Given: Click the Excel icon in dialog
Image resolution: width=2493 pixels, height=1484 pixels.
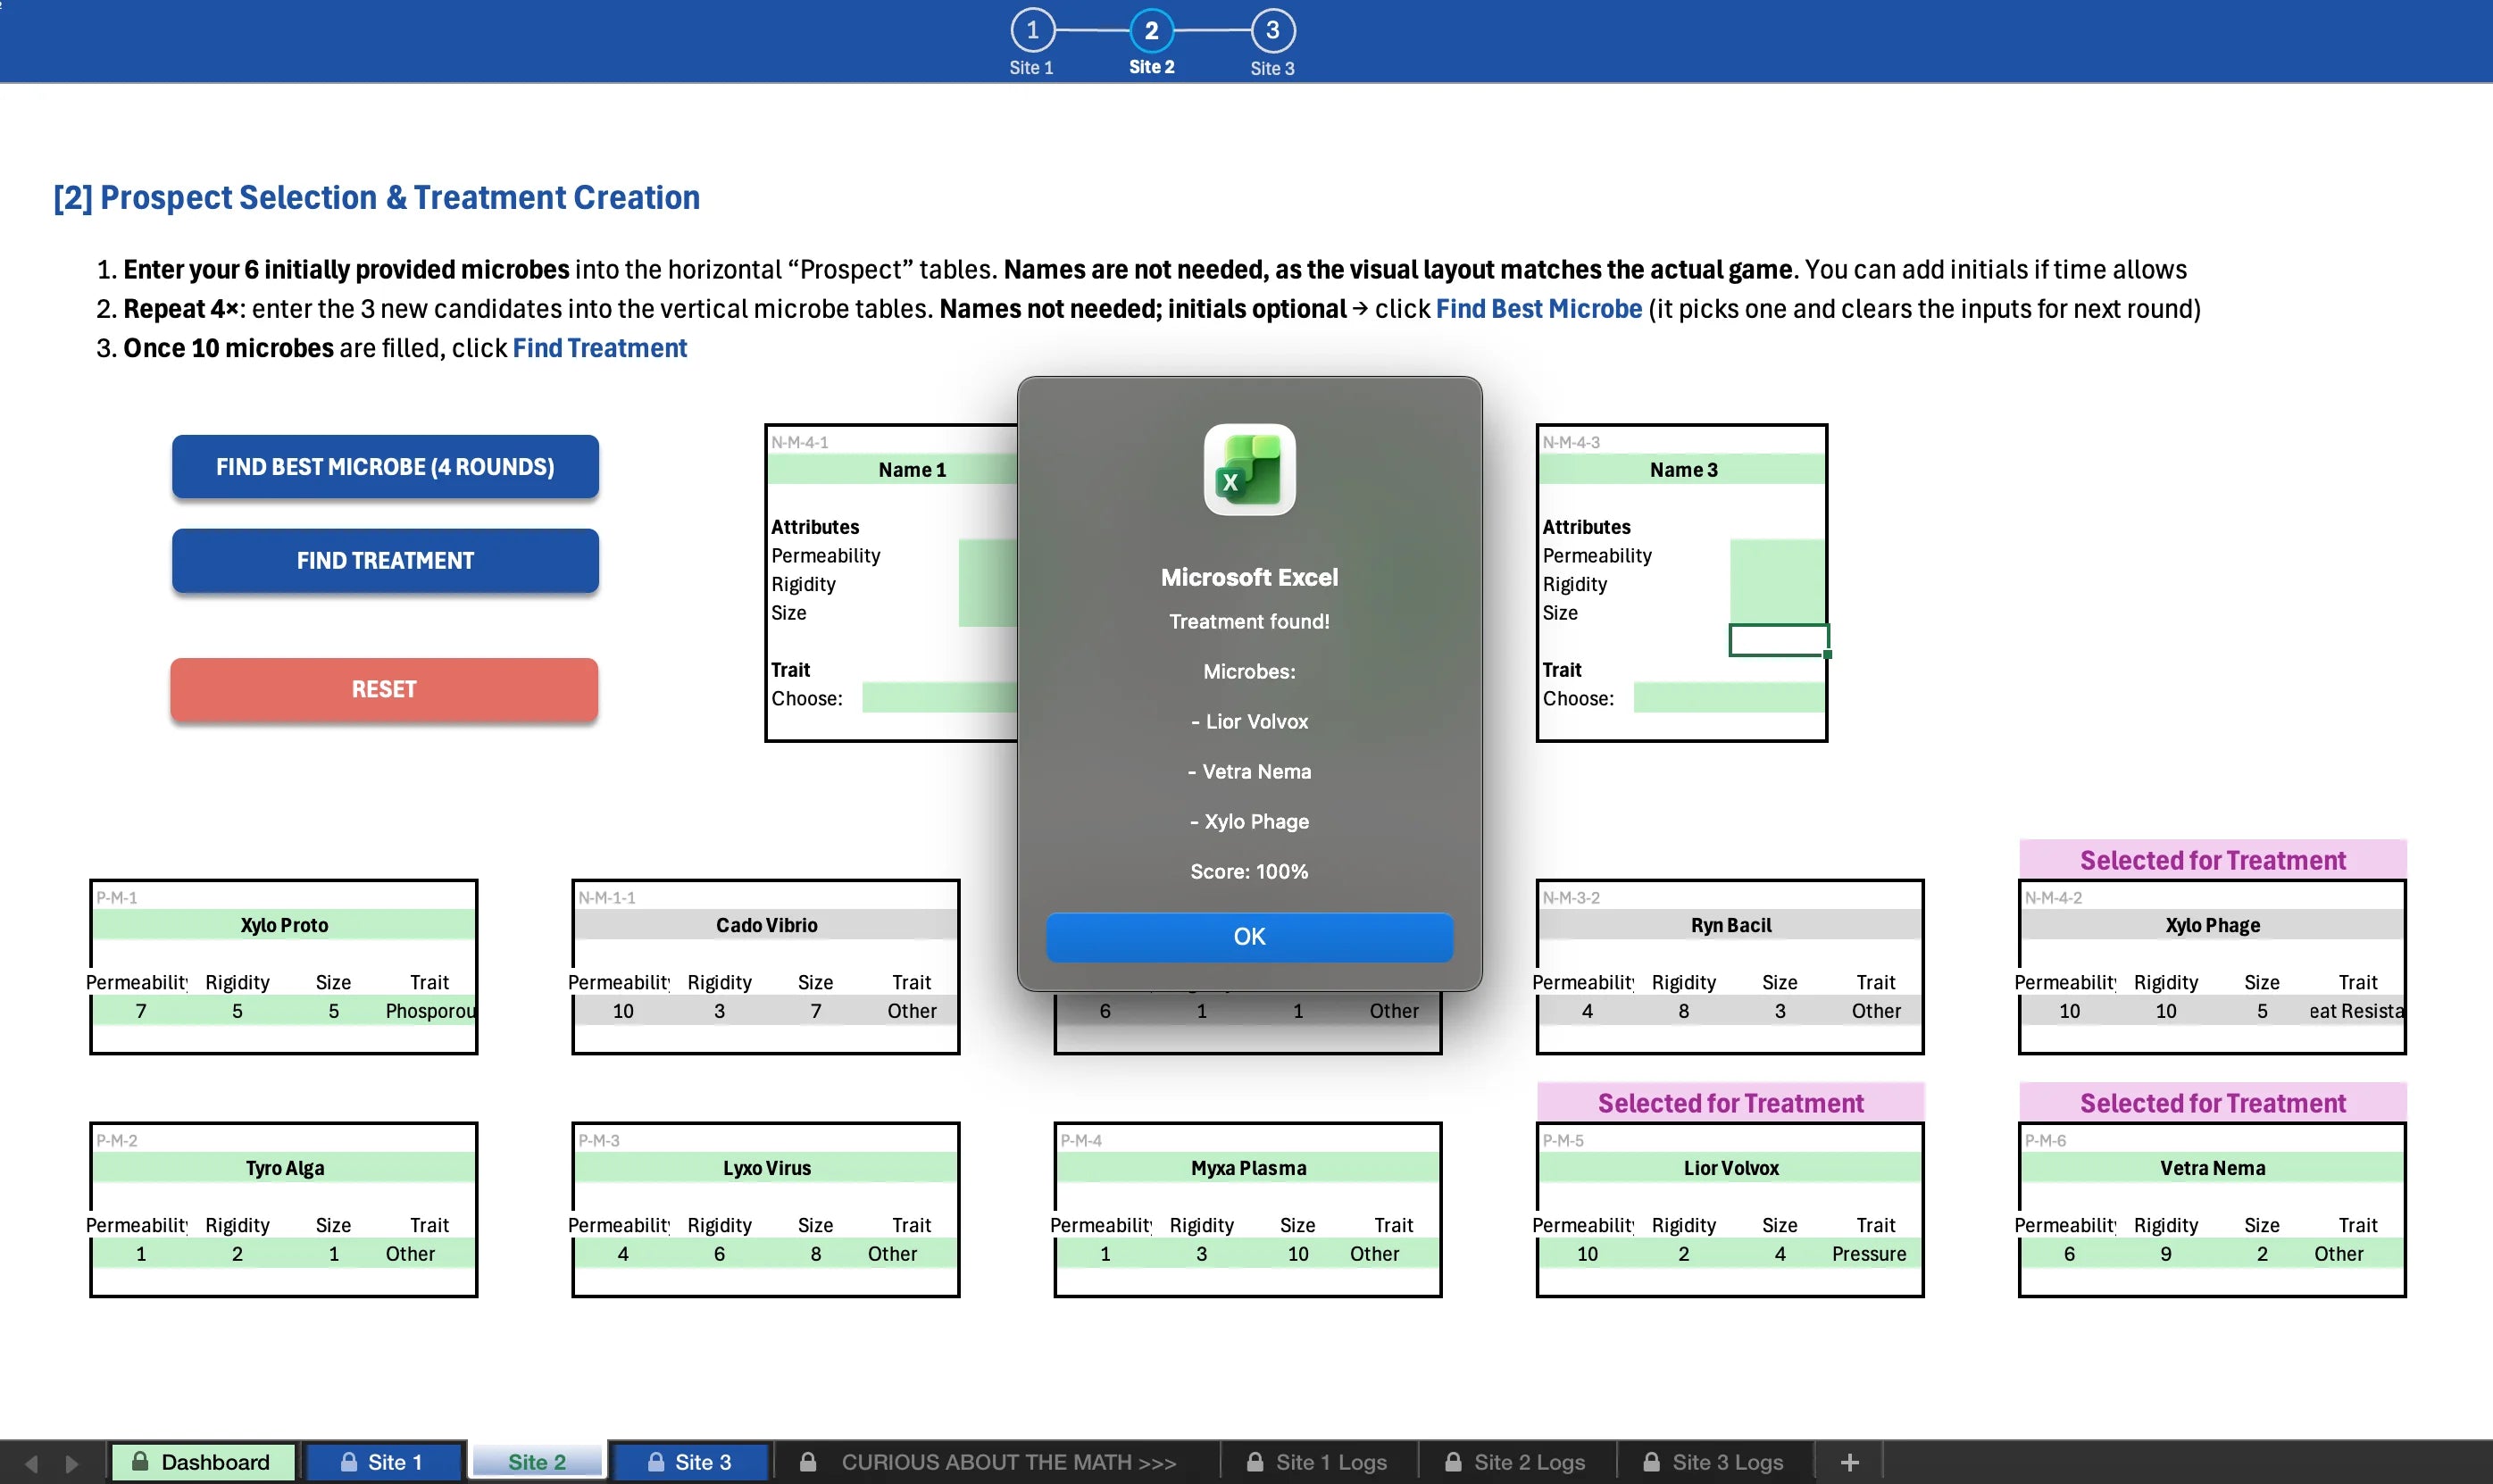Looking at the screenshot, I should pos(1248,470).
